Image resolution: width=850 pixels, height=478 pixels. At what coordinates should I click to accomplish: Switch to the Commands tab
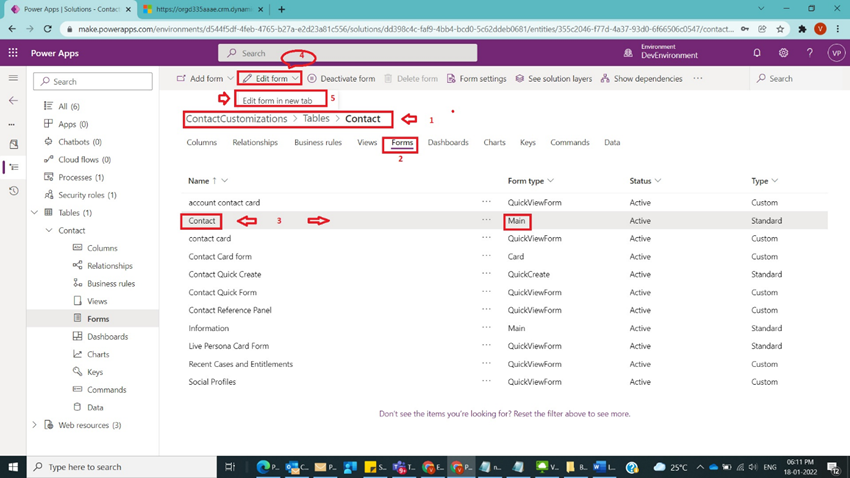570,143
